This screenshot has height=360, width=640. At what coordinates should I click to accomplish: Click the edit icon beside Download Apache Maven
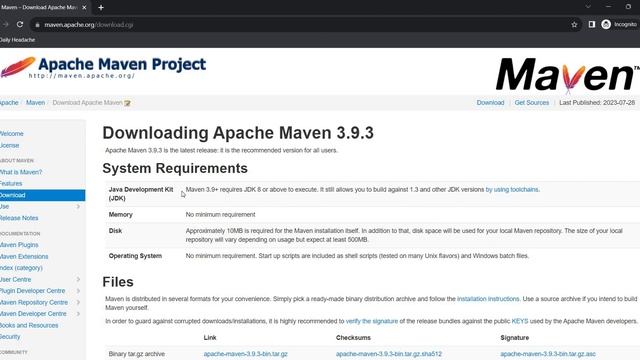(127, 103)
